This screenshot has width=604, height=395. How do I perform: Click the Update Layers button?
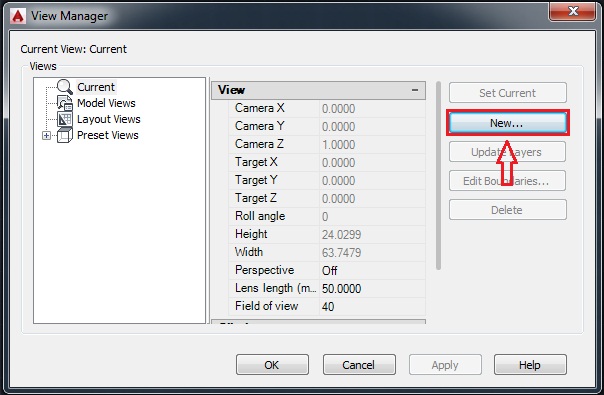tap(507, 152)
